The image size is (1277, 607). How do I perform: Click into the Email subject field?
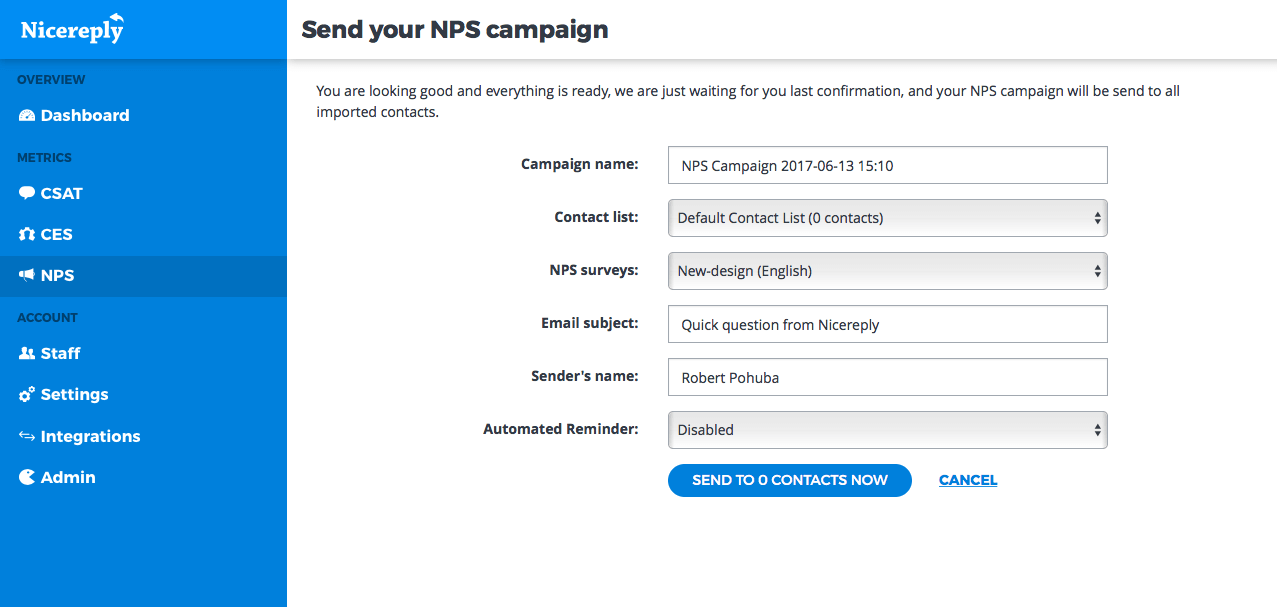[888, 324]
